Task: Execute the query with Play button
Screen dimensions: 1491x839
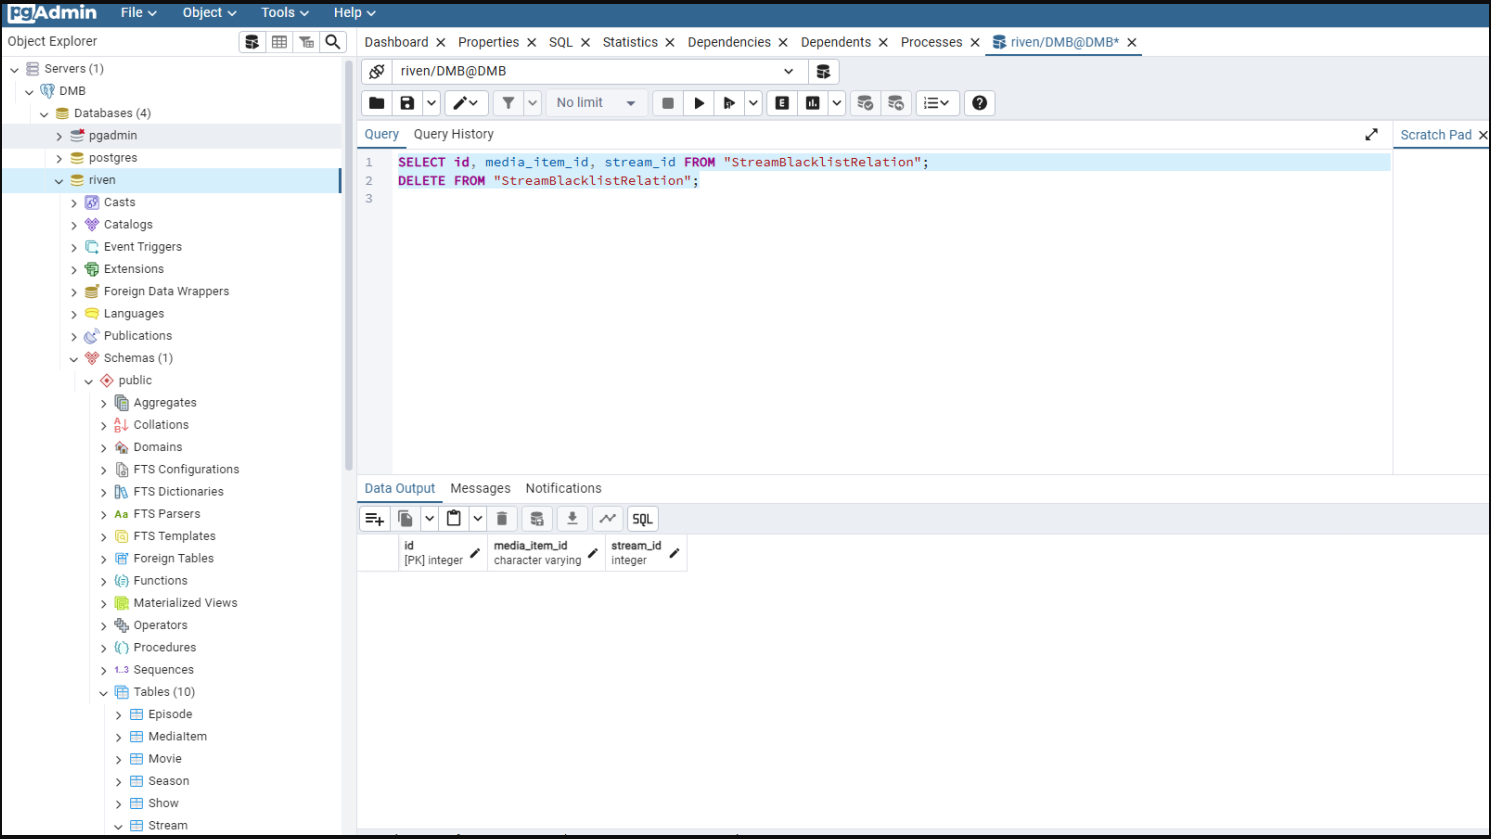Action: pyautogui.click(x=699, y=103)
